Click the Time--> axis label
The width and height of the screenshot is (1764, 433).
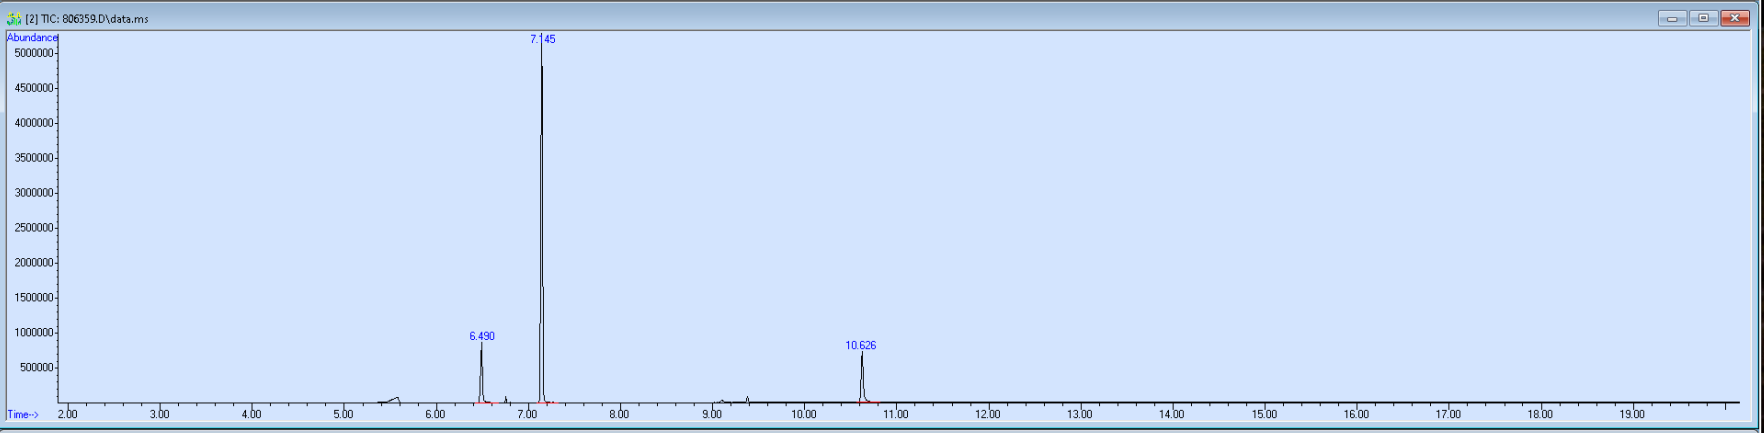[23, 414]
